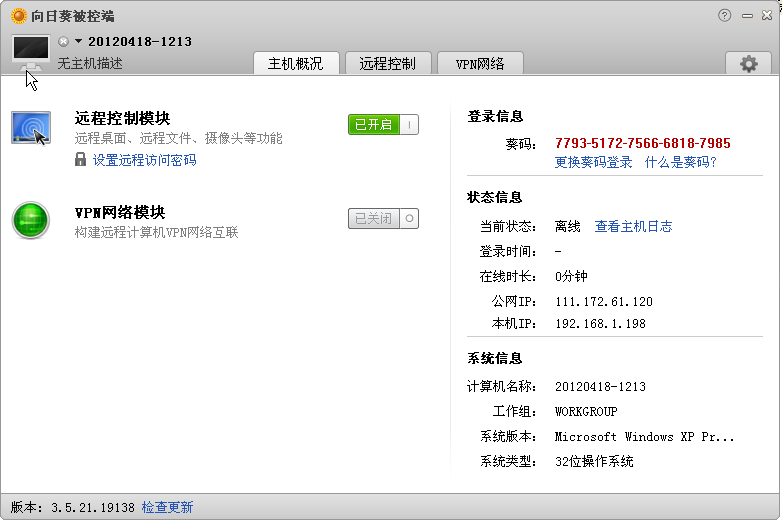The width and height of the screenshot is (782, 522).
Task: Click the host computer monitor icon
Action: click(x=31, y=50)
